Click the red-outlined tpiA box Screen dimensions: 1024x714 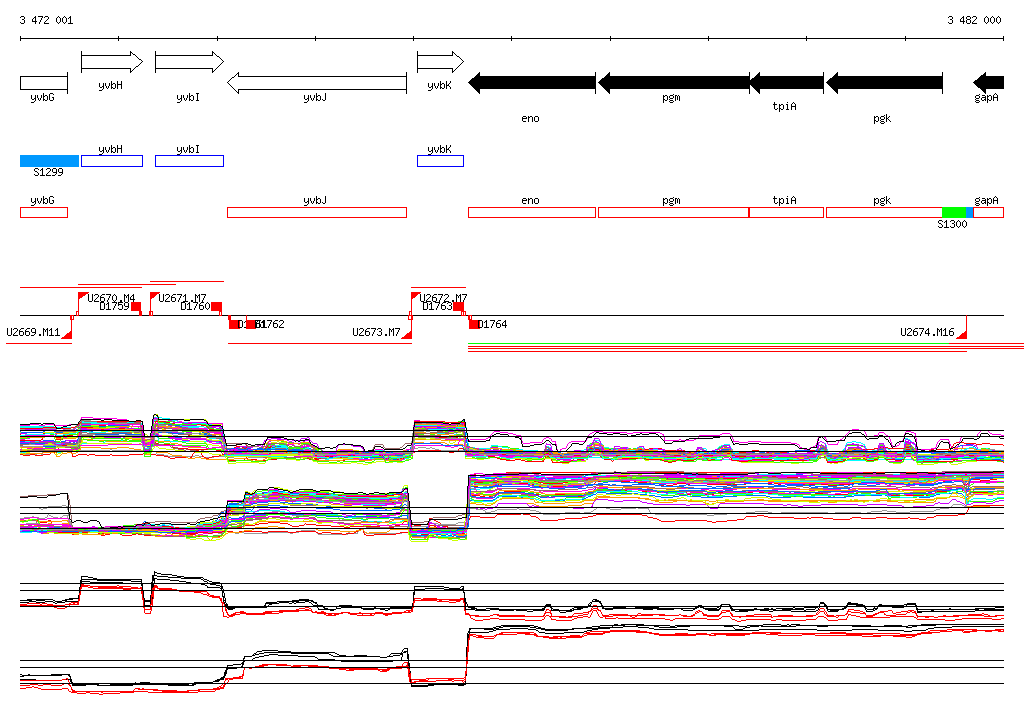coord(786,212)
